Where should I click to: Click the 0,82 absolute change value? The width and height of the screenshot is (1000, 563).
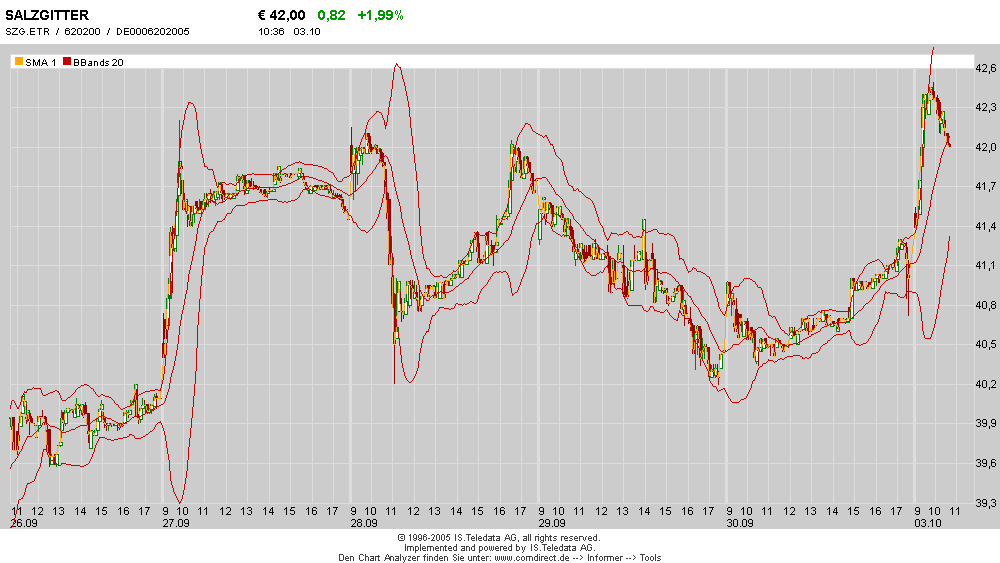pyautogui.click(x=331, y=15)
